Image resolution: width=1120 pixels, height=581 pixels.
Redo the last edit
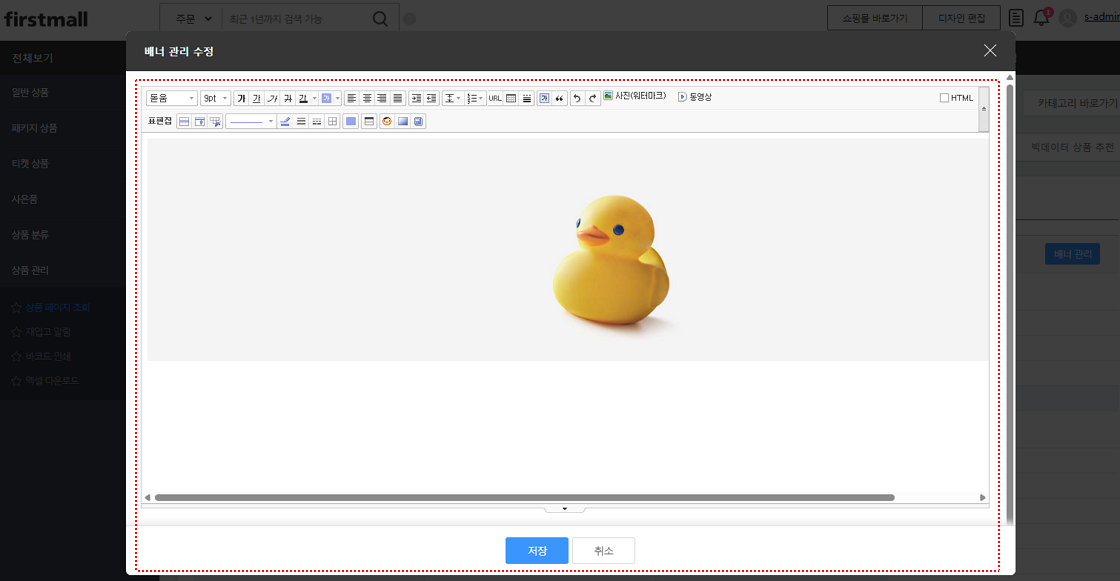(x=593, y=99)
